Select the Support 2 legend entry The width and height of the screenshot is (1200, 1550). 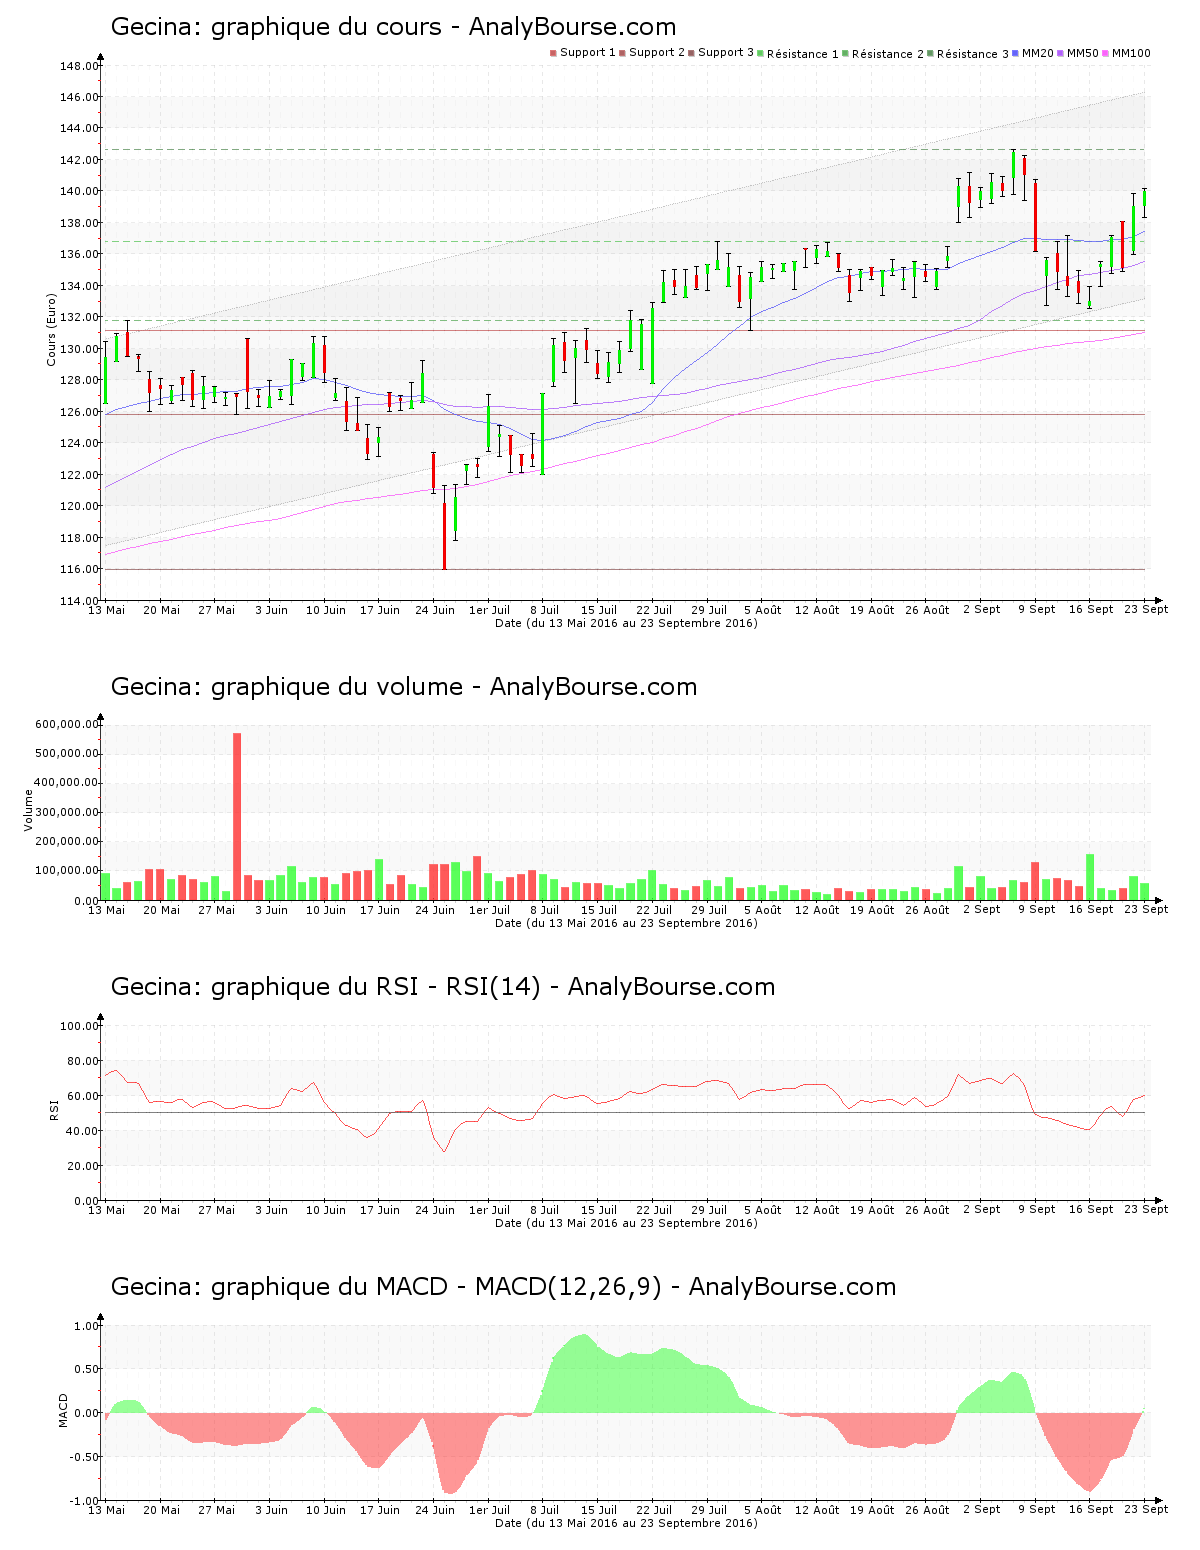point(652,53)
